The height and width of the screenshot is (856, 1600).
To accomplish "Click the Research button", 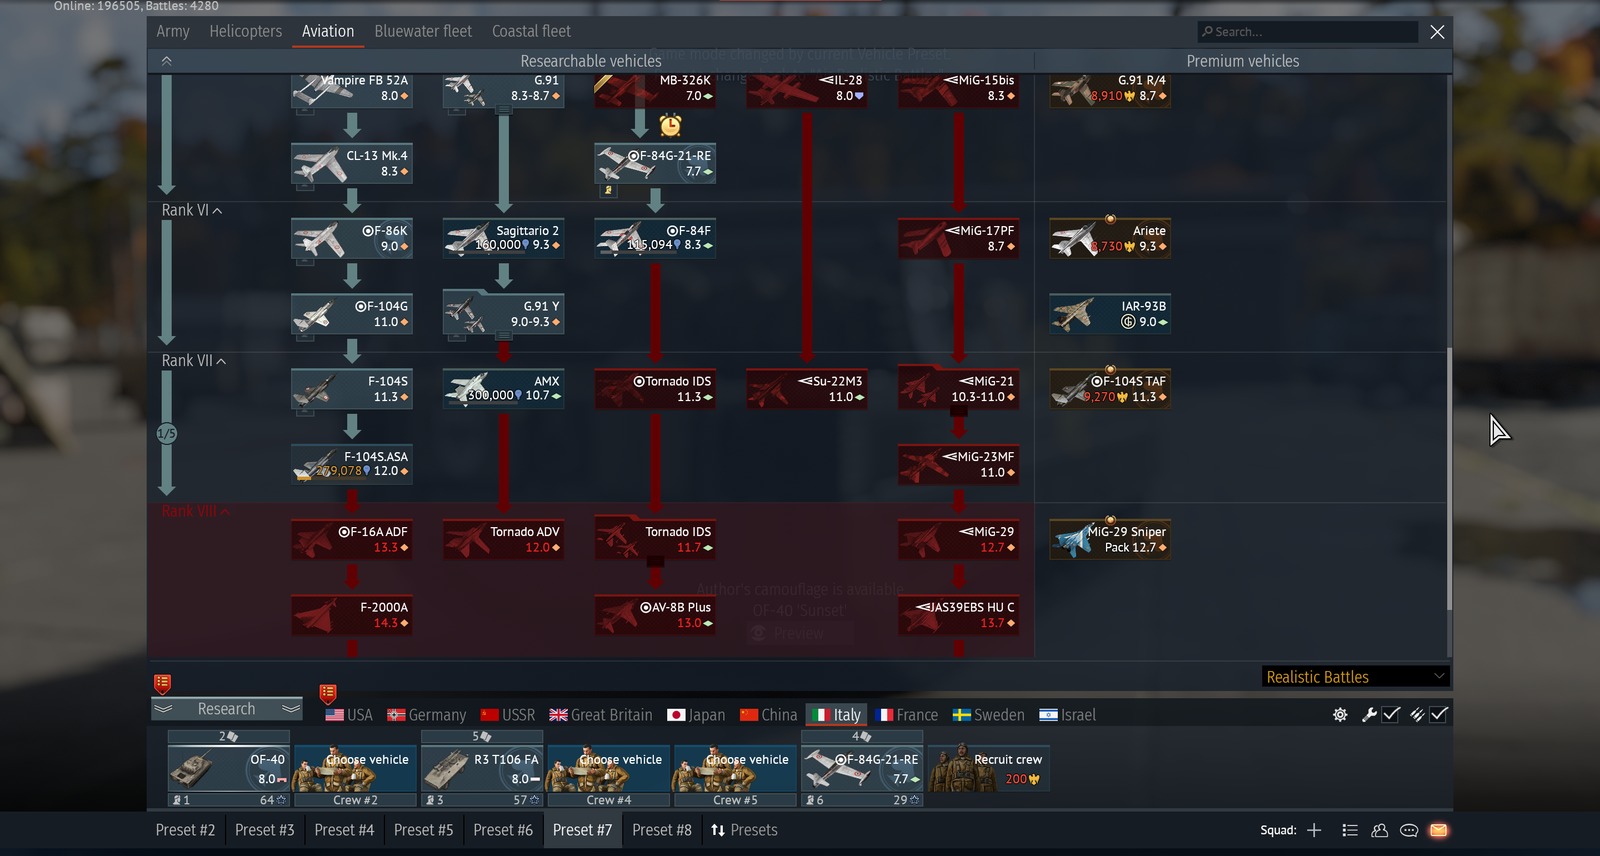I will tap(227, 709).
